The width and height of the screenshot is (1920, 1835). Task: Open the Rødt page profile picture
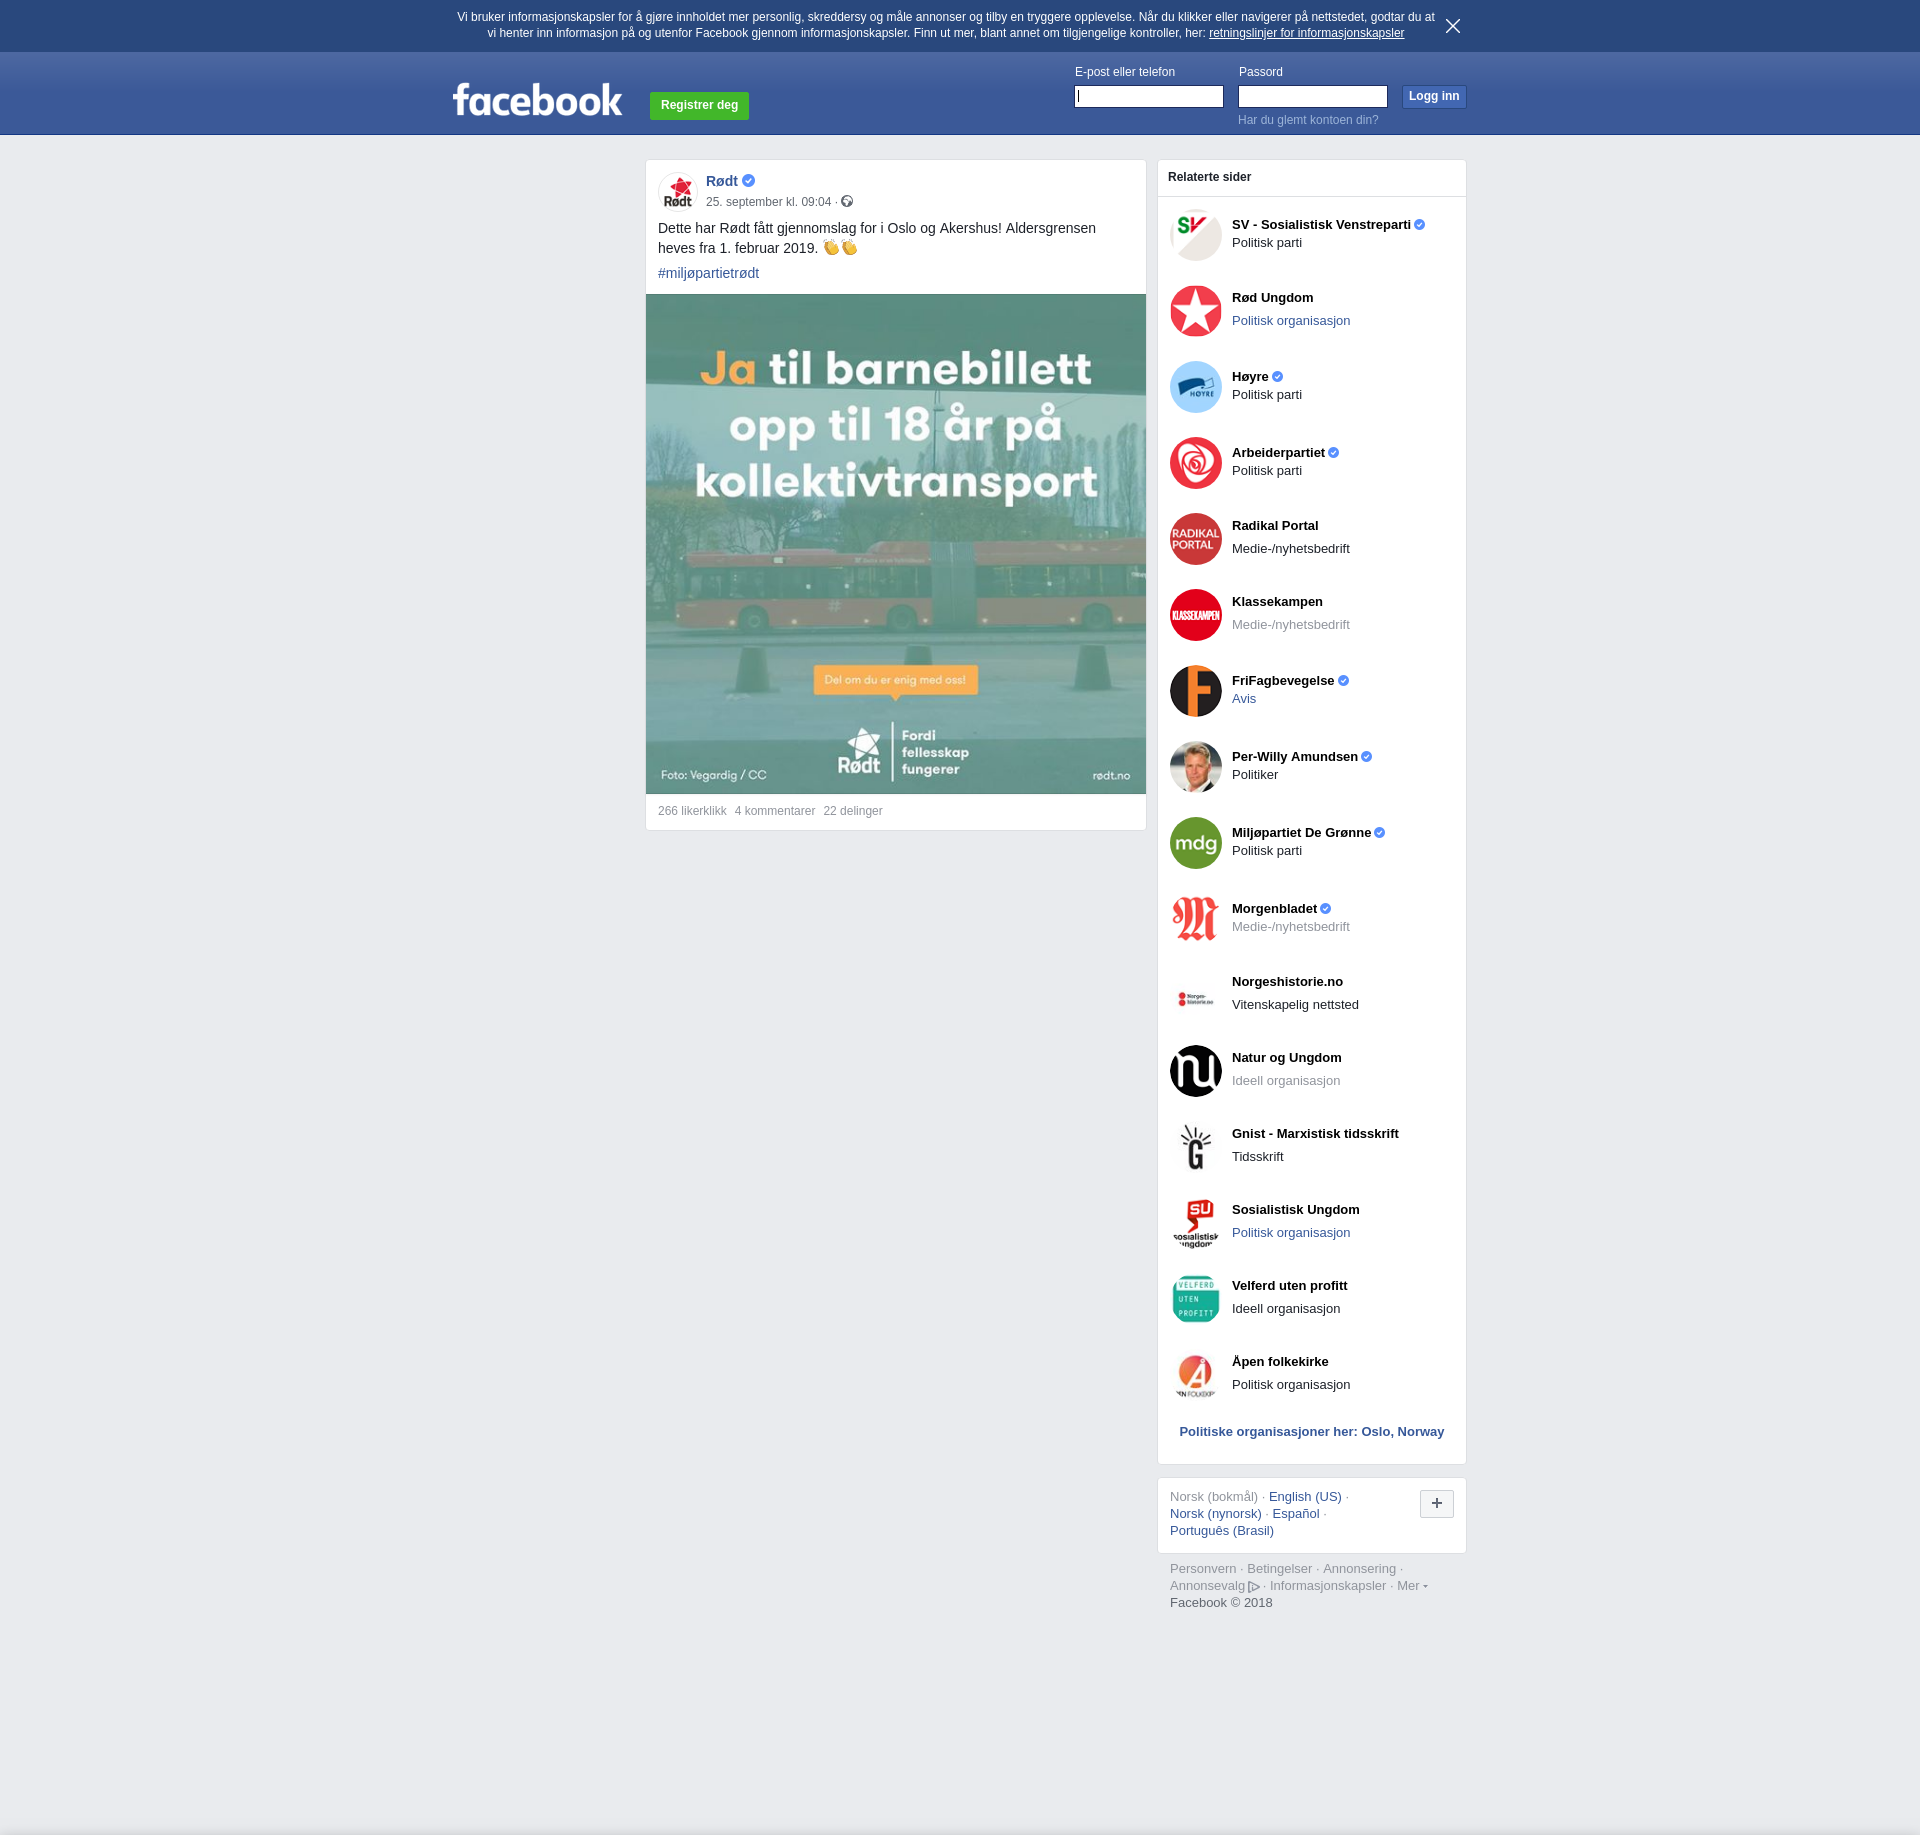click(678, 192)
